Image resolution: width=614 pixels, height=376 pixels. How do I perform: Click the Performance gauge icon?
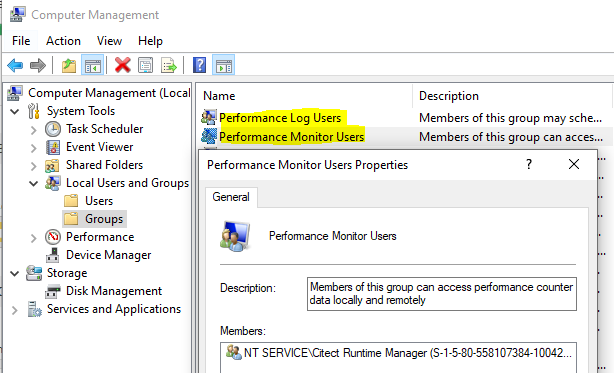53,237
